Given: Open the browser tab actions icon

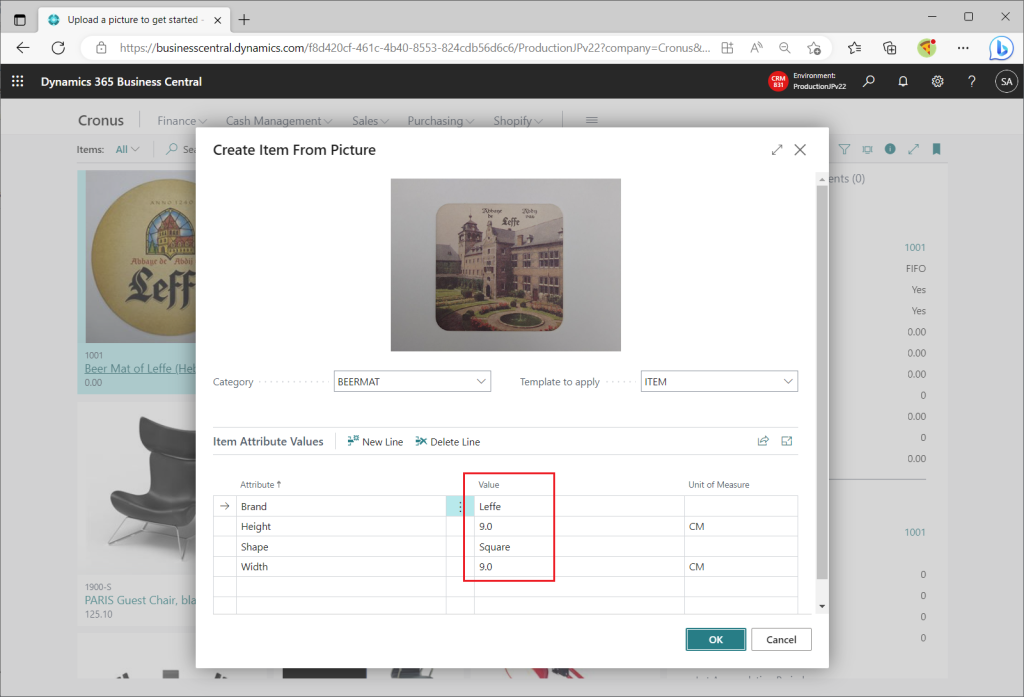Looking at the screenshot, I should [20, 20].
